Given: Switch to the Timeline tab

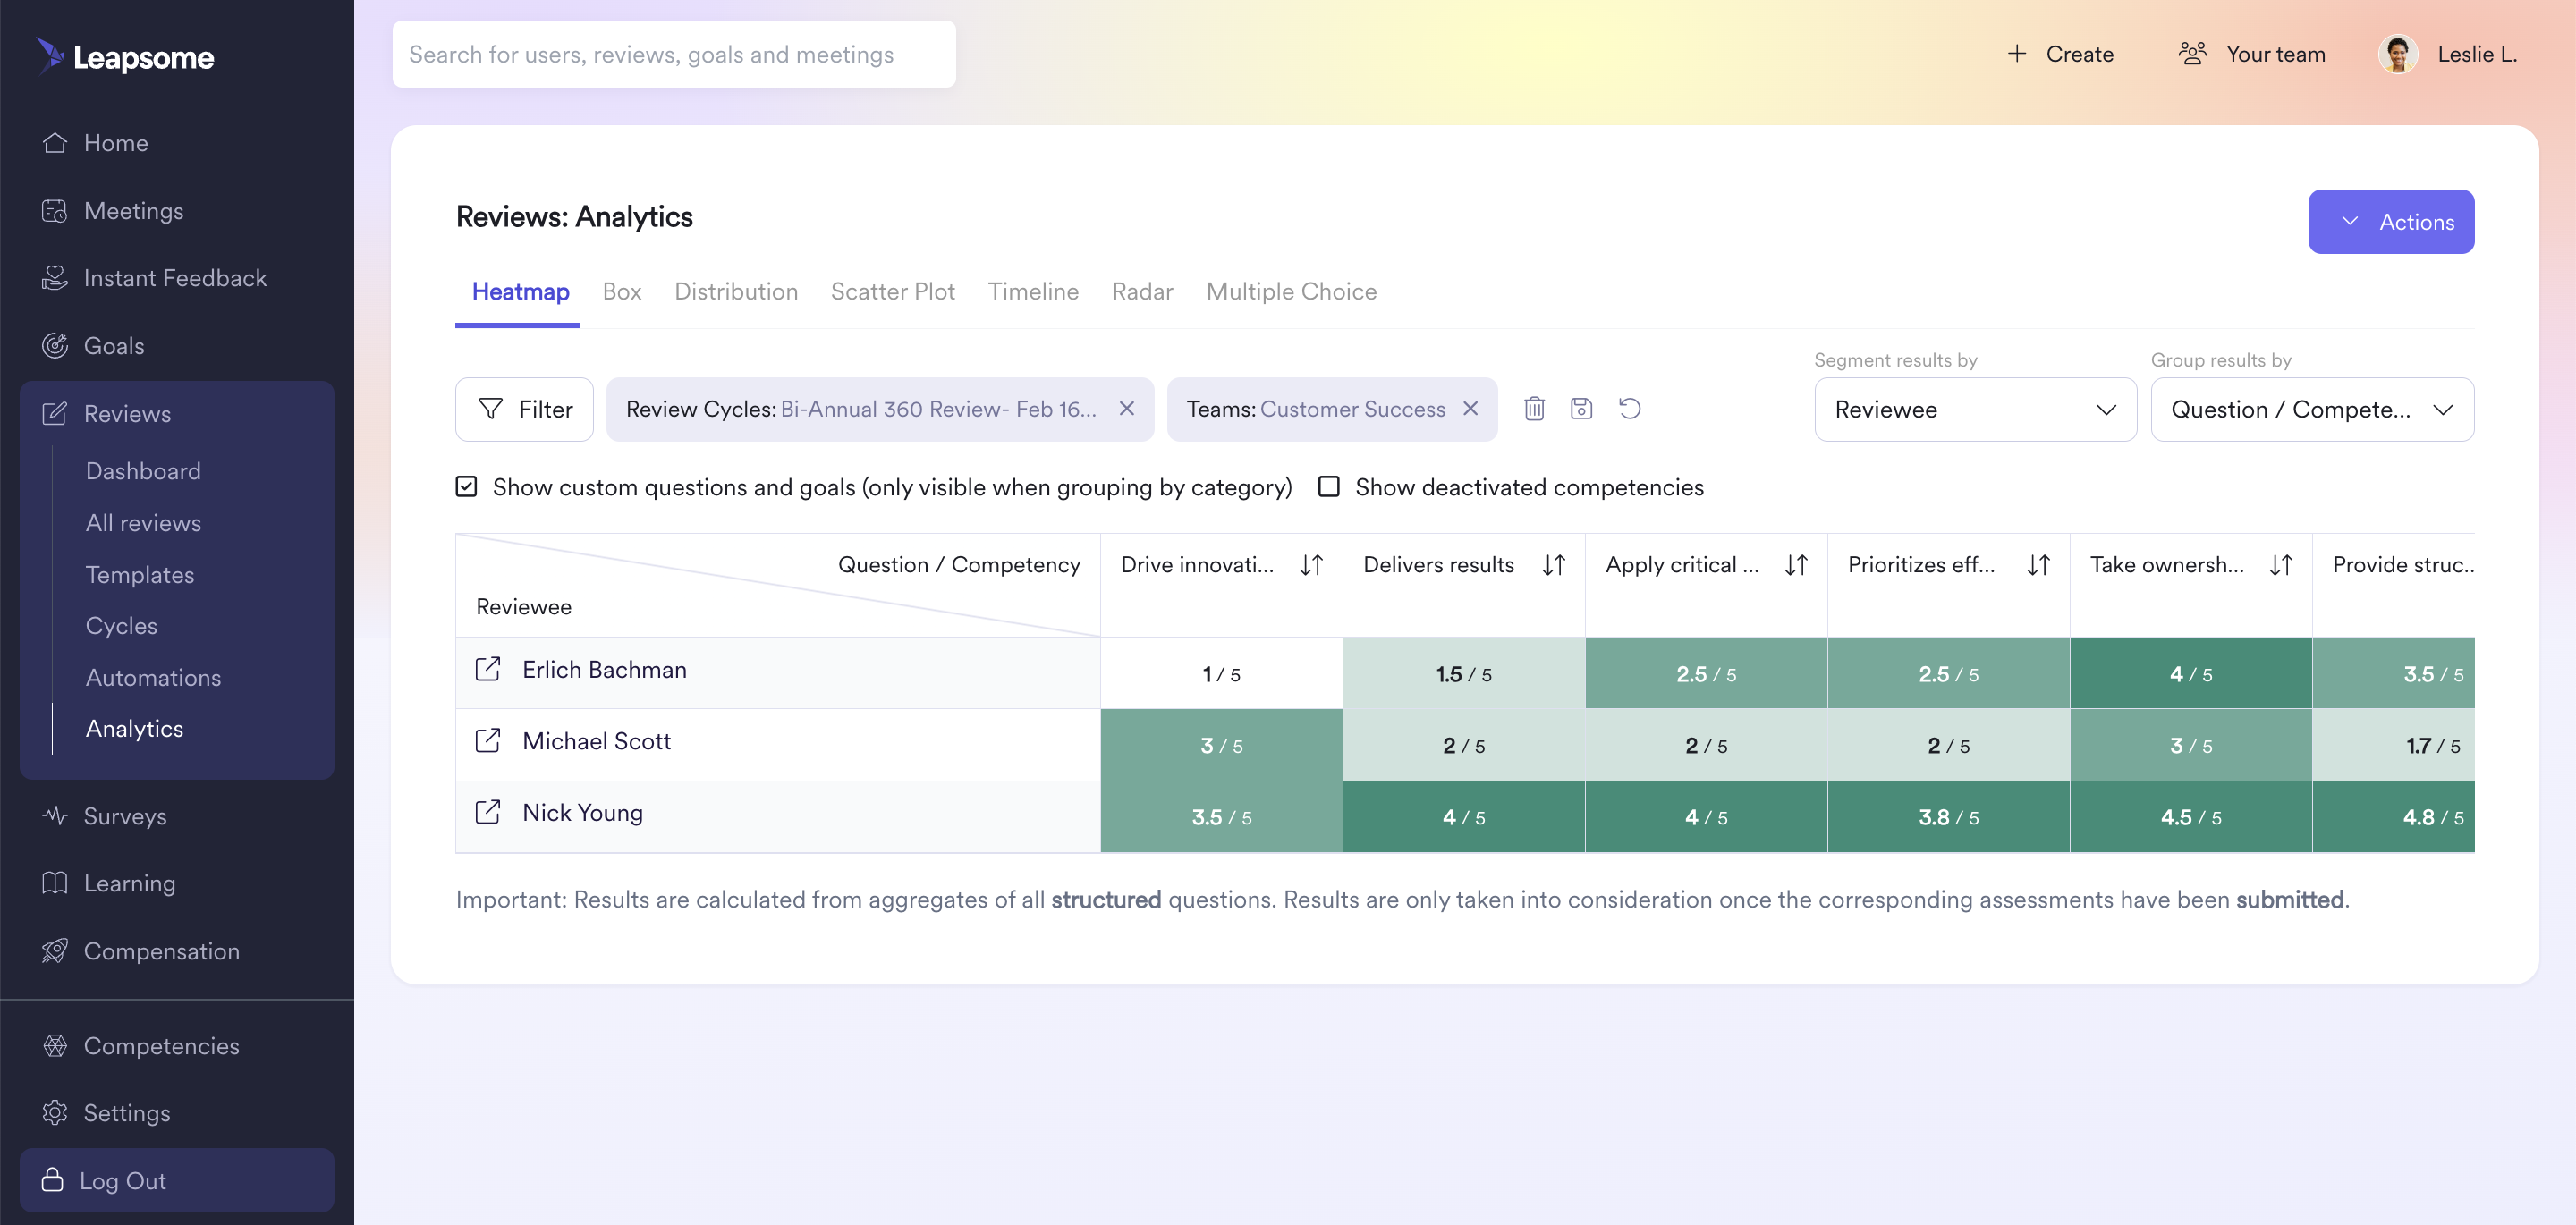Looking at the screenshot, I should pyautogui.click(x=1033, y=292).
